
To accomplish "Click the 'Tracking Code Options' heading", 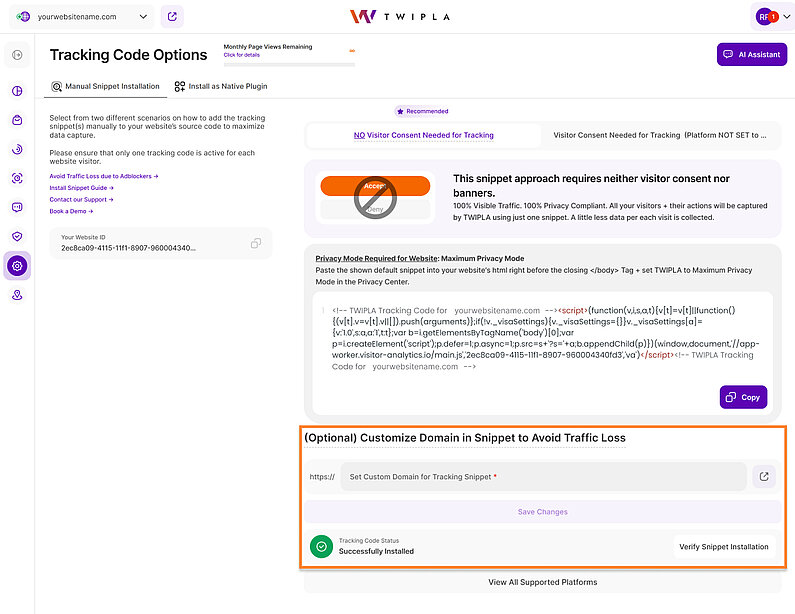I will point(128,55).
